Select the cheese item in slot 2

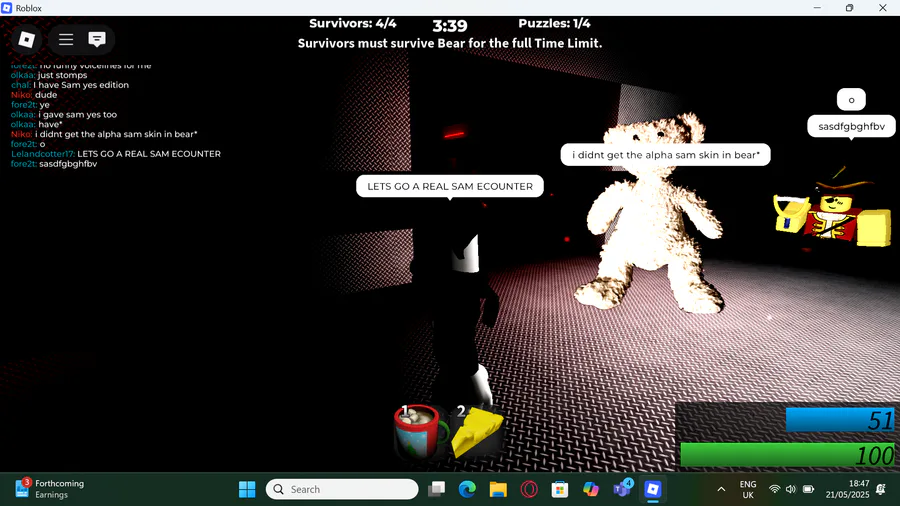(x=476, y=431)
